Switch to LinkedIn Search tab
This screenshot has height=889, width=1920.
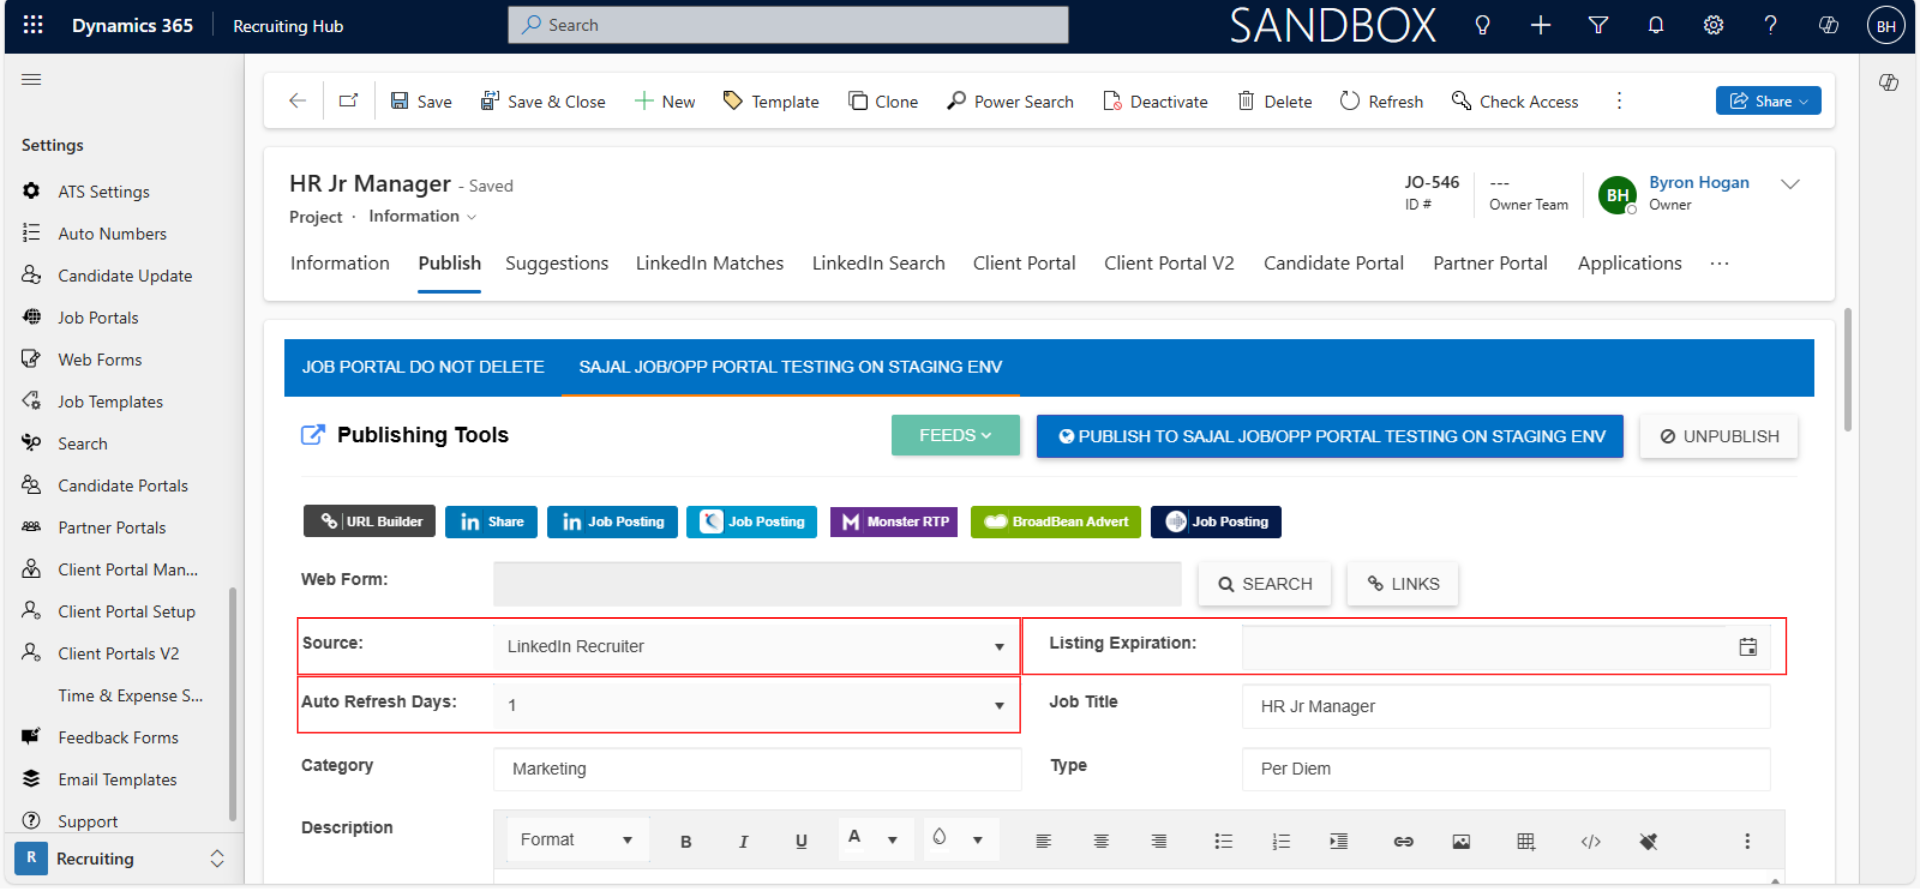click(878, 263)
